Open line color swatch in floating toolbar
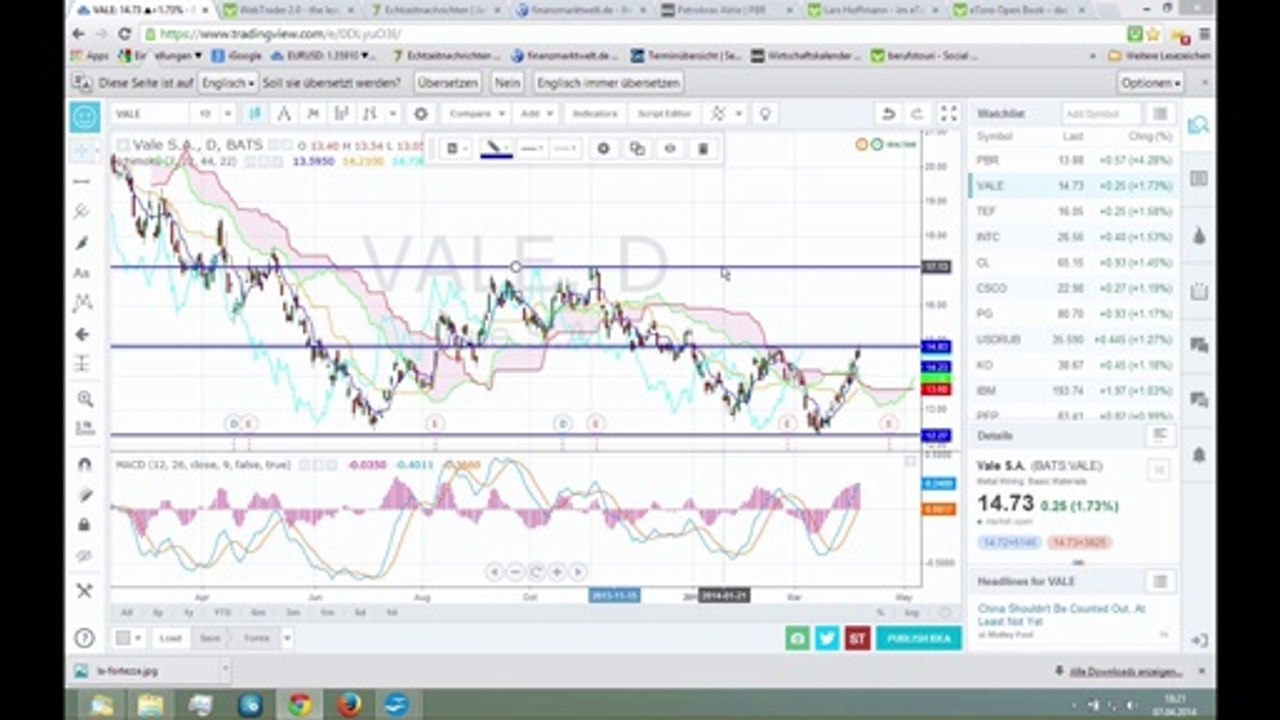This screenshot has width=1280, height=720. click(497, 149)
